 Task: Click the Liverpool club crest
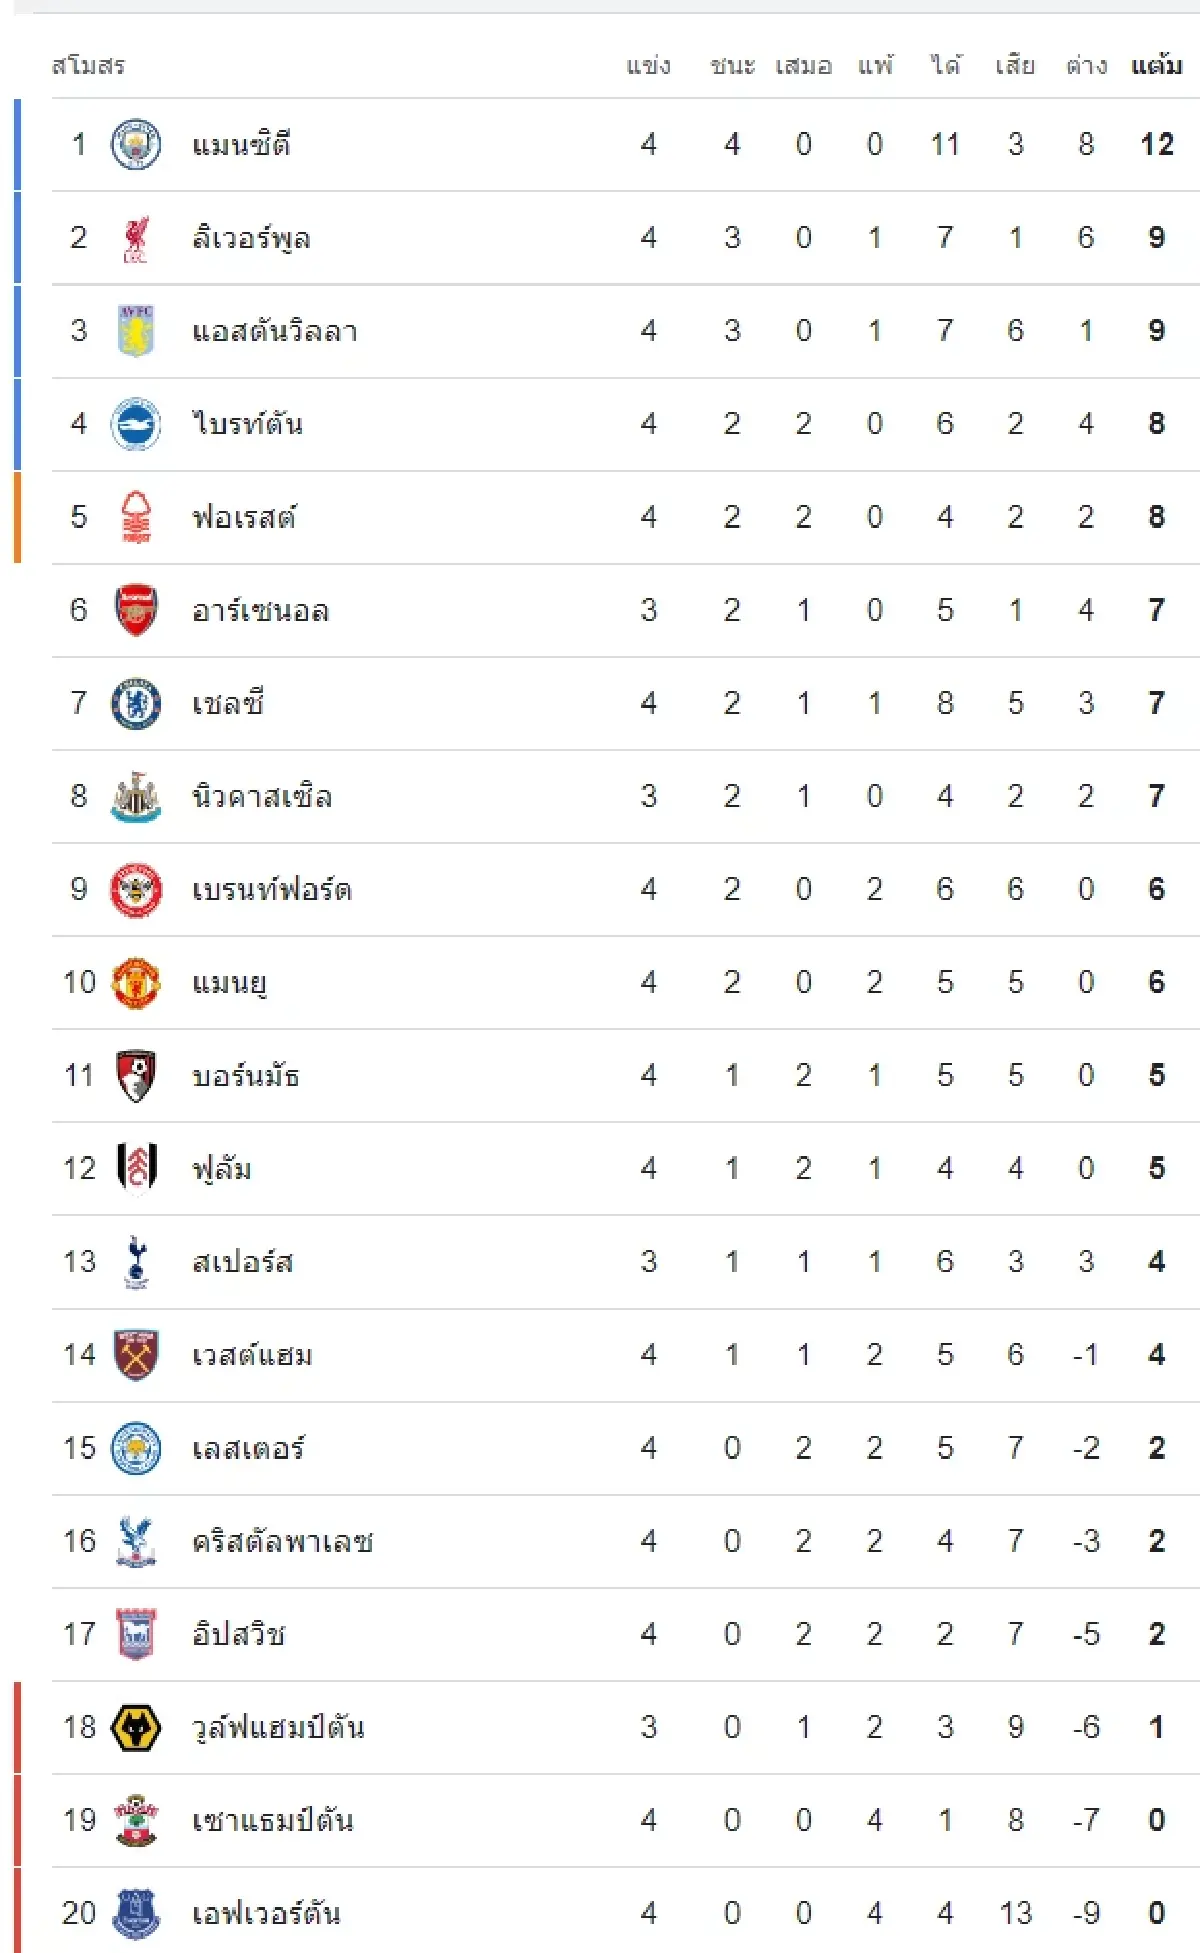135,238
